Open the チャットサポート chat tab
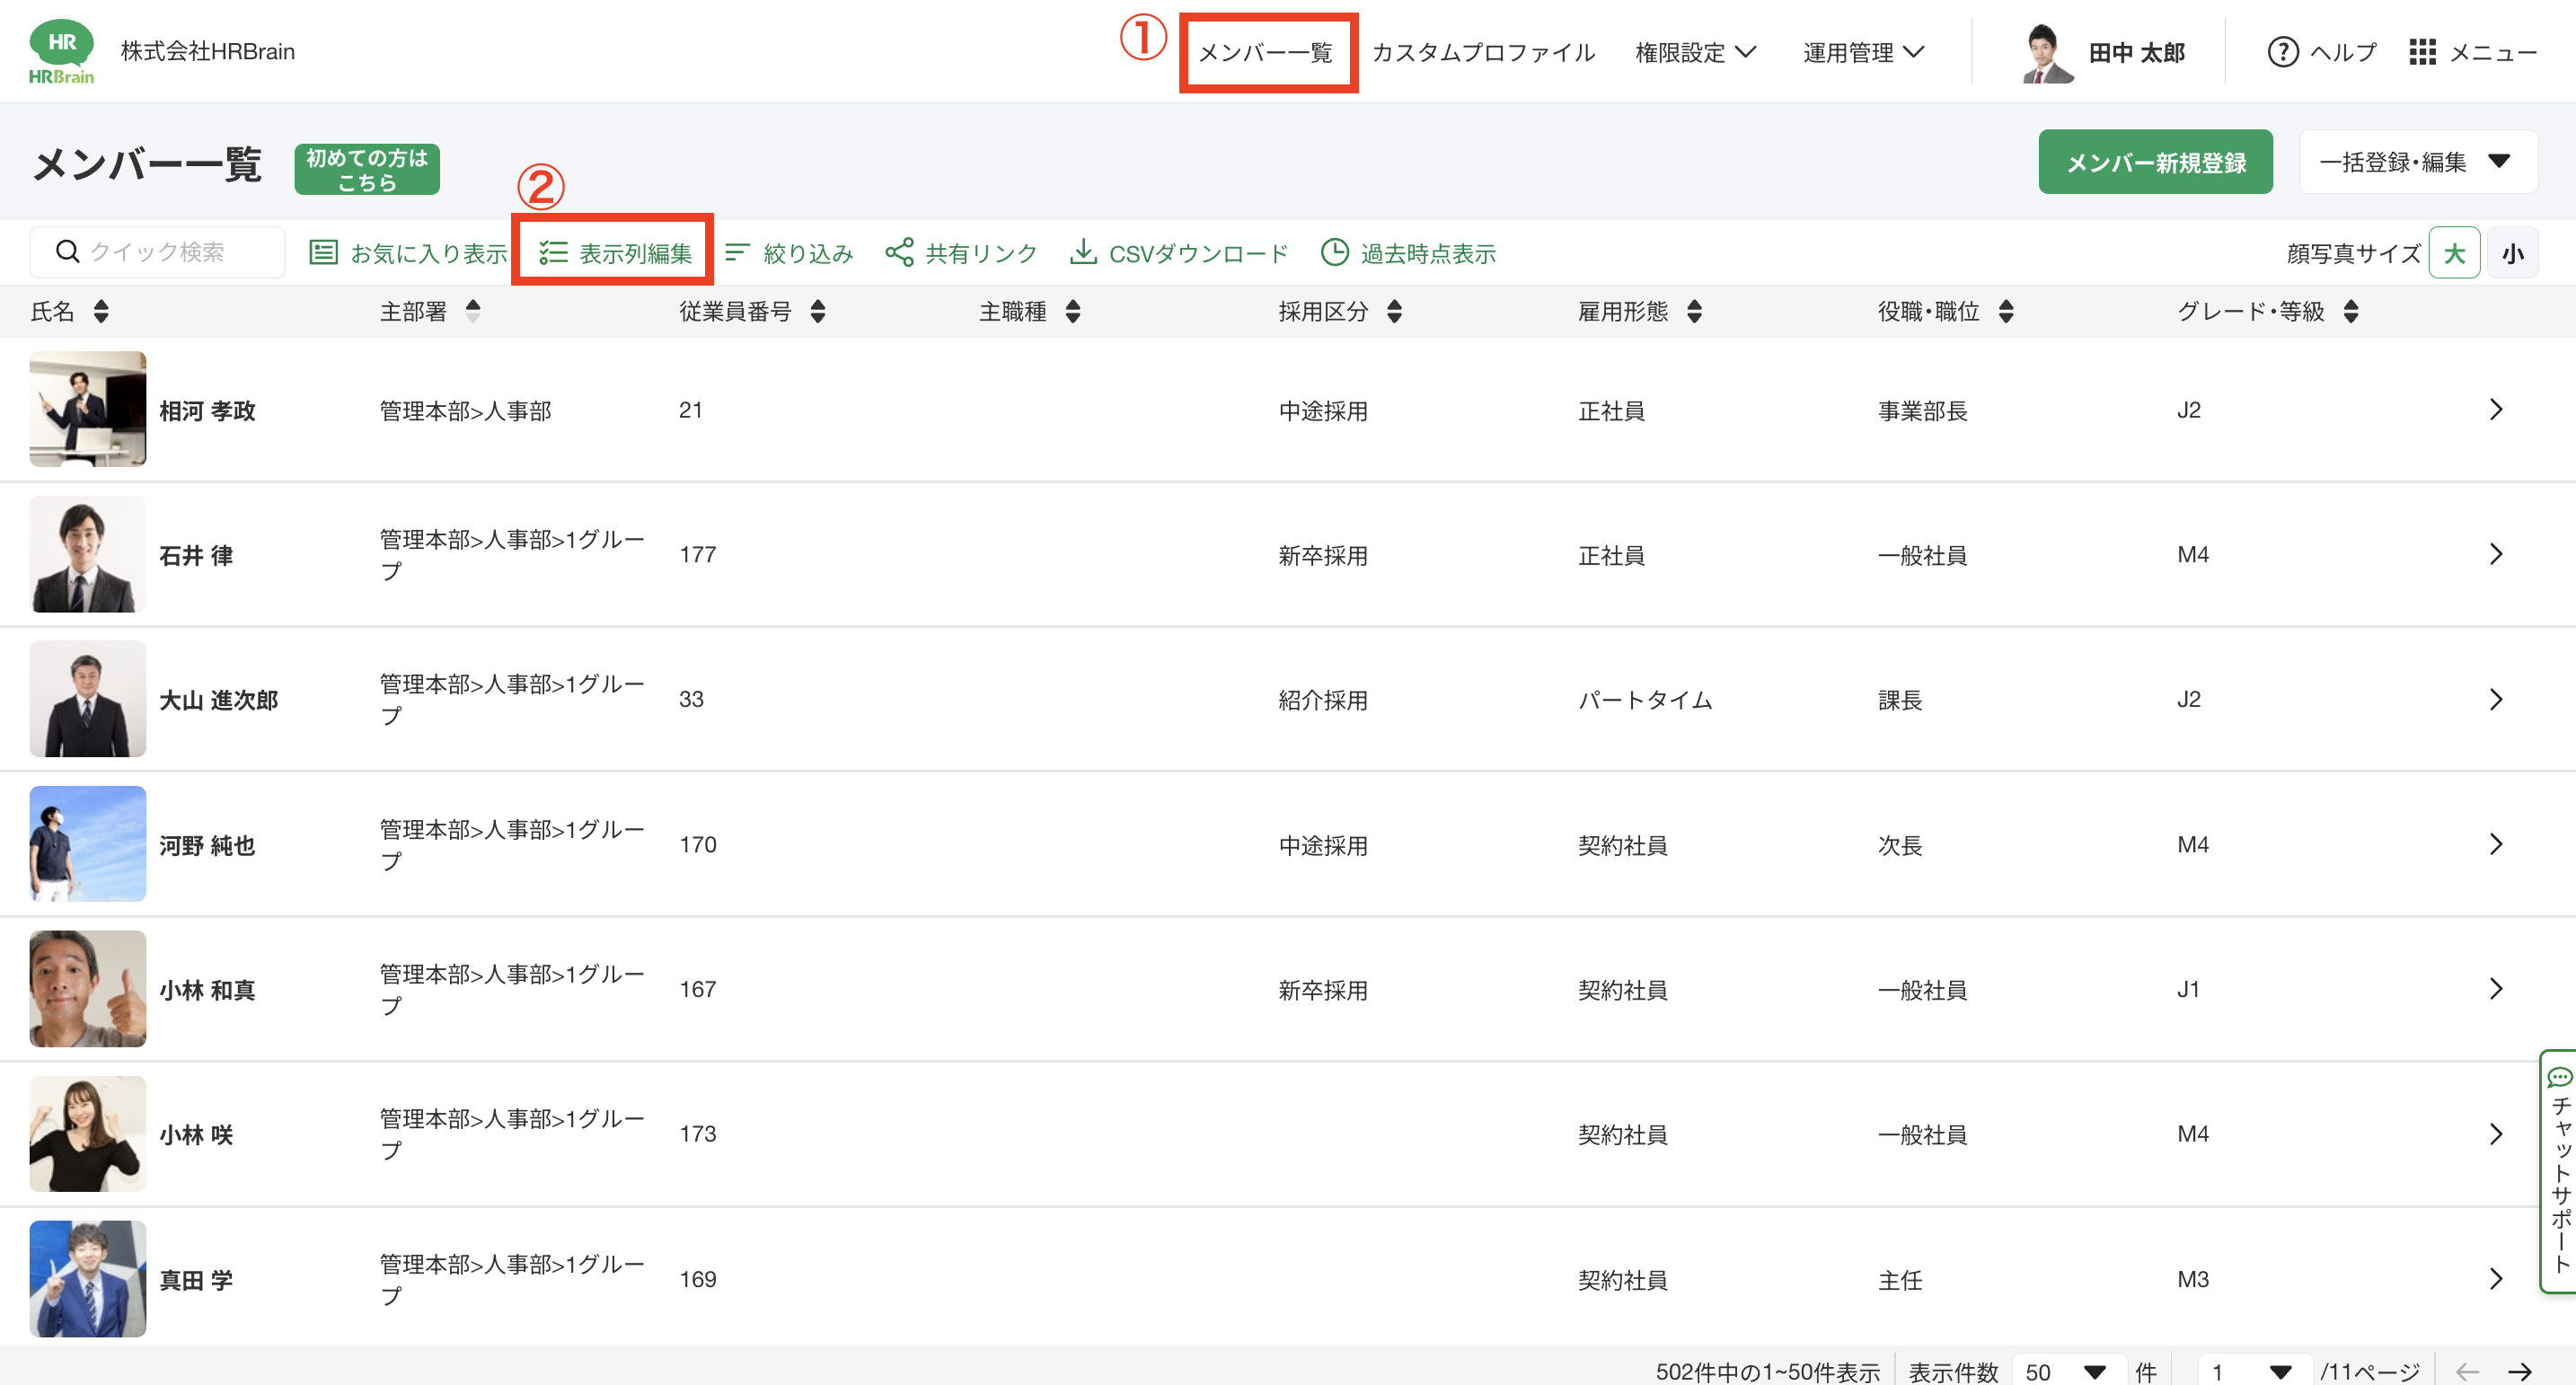Image resolution: width=2576 pixels, height=1385 pixels. pyautogui.click(x=2558, y=1170)
